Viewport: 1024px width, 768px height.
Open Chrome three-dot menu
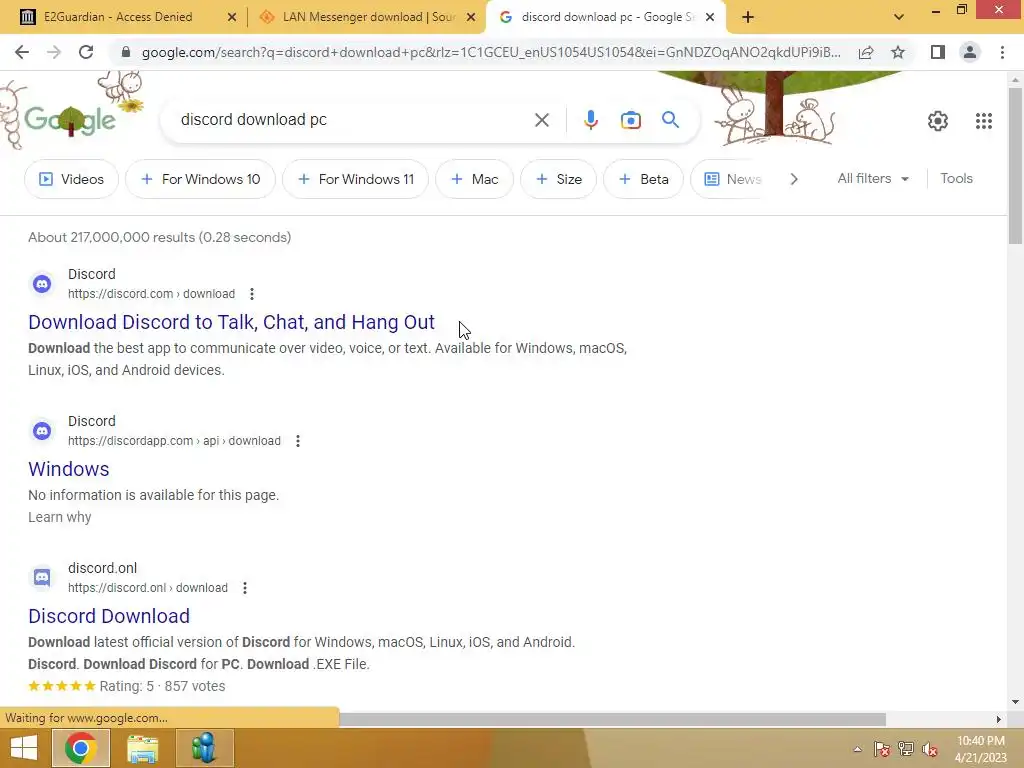(1002, 52)
